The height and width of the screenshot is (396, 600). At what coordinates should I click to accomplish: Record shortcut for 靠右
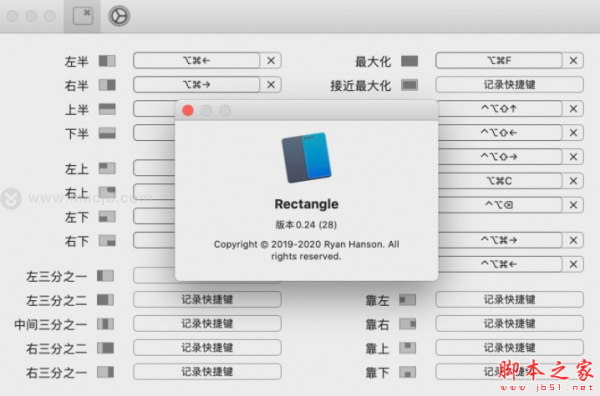[x=509, y=324]
